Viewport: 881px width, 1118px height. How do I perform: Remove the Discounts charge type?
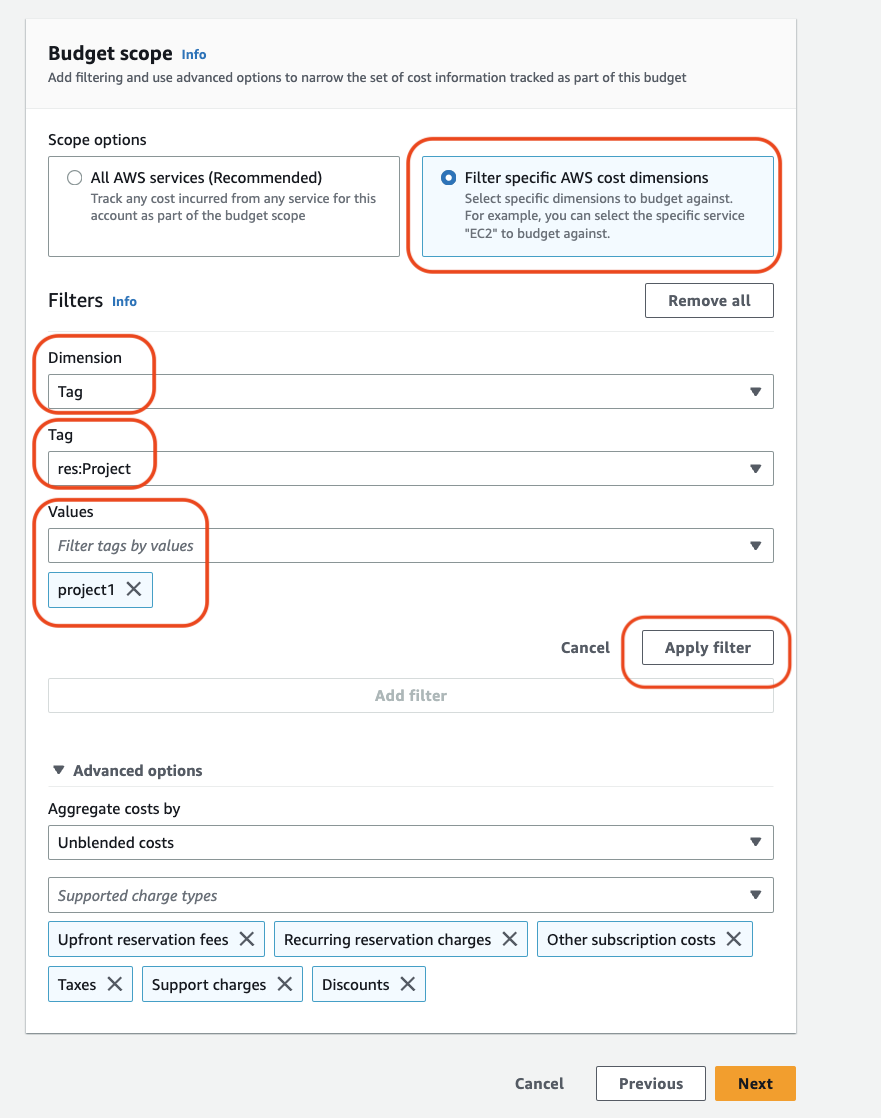407,985
